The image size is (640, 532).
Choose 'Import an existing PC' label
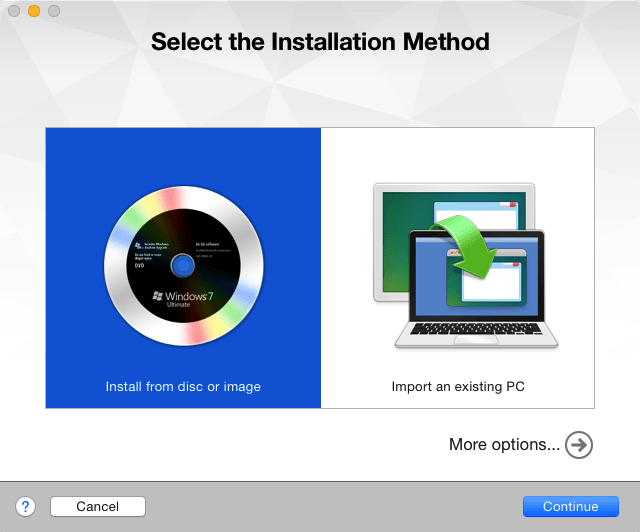pyautogui.click(x=458, y=386)
